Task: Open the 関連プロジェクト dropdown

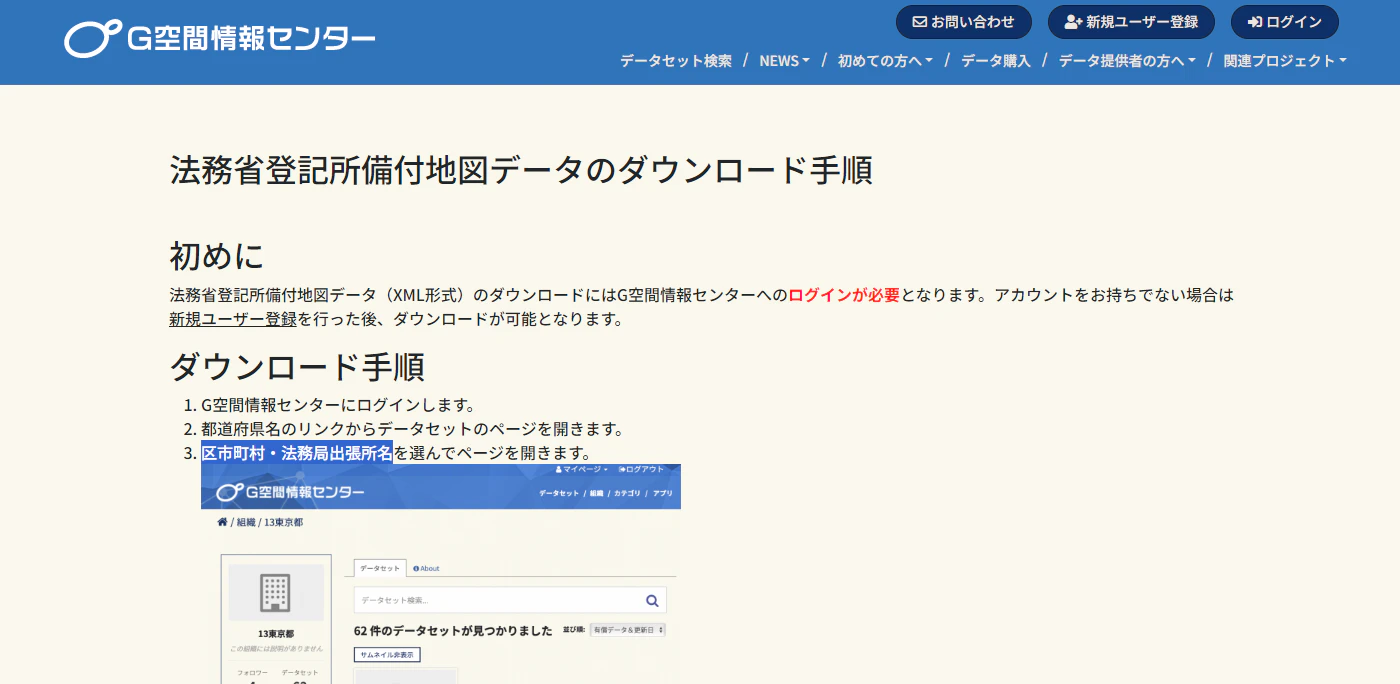Action: click(x=1285, y=61)
